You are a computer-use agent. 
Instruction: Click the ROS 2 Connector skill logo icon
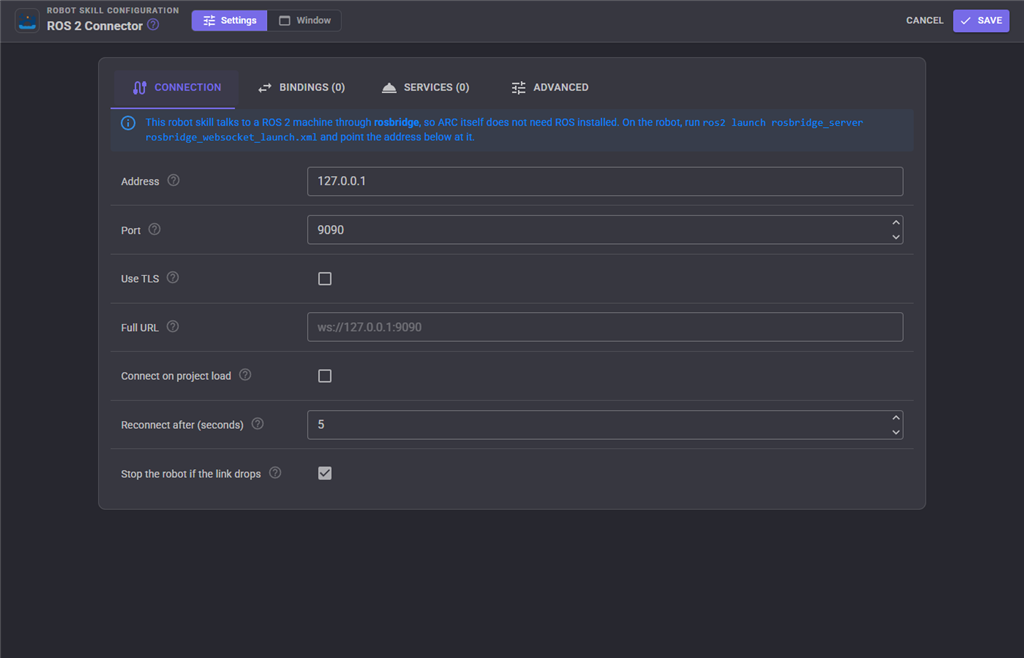click(27, 20)
